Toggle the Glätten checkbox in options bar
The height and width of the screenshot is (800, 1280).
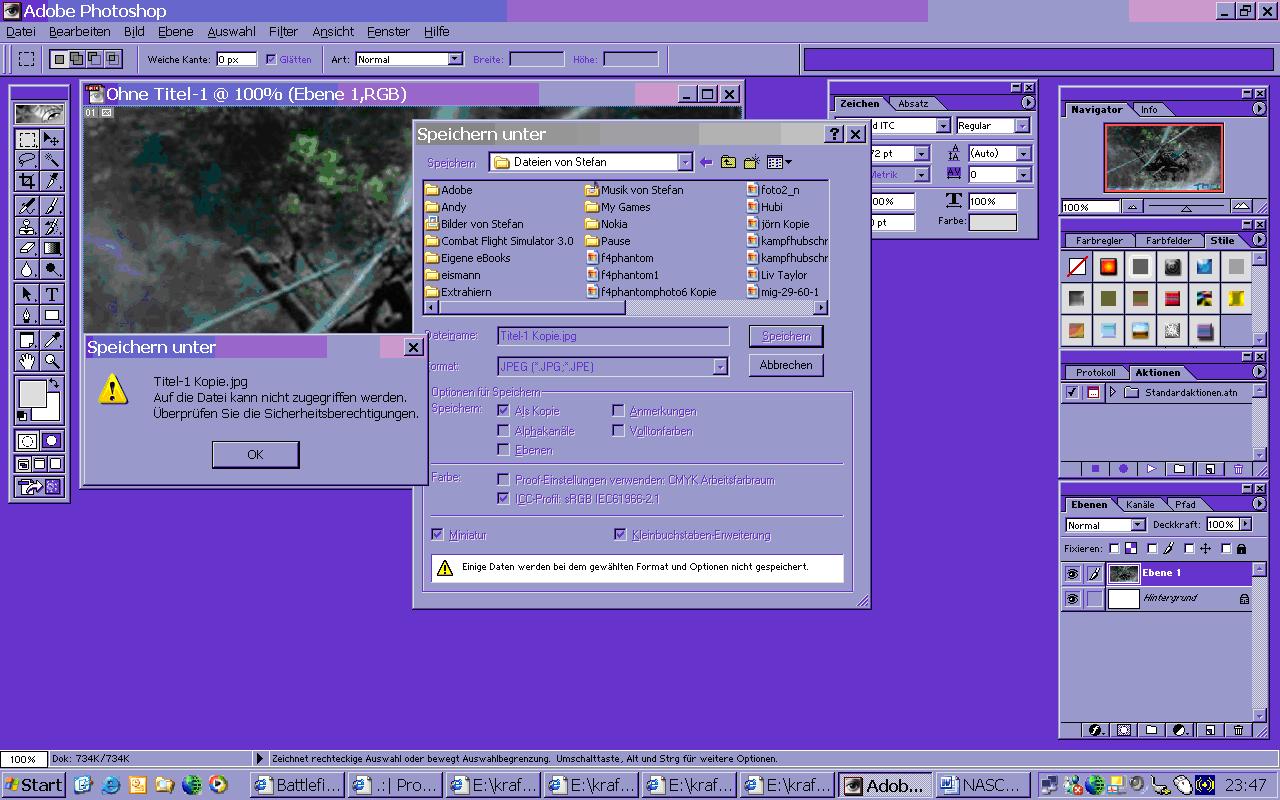point(271,59)
